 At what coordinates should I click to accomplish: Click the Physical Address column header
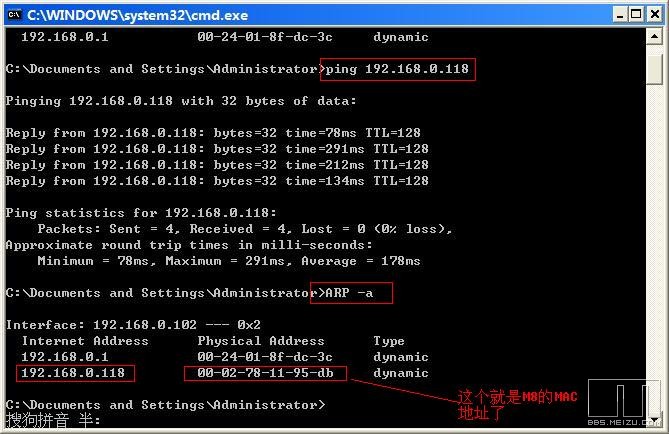point(260,341)
